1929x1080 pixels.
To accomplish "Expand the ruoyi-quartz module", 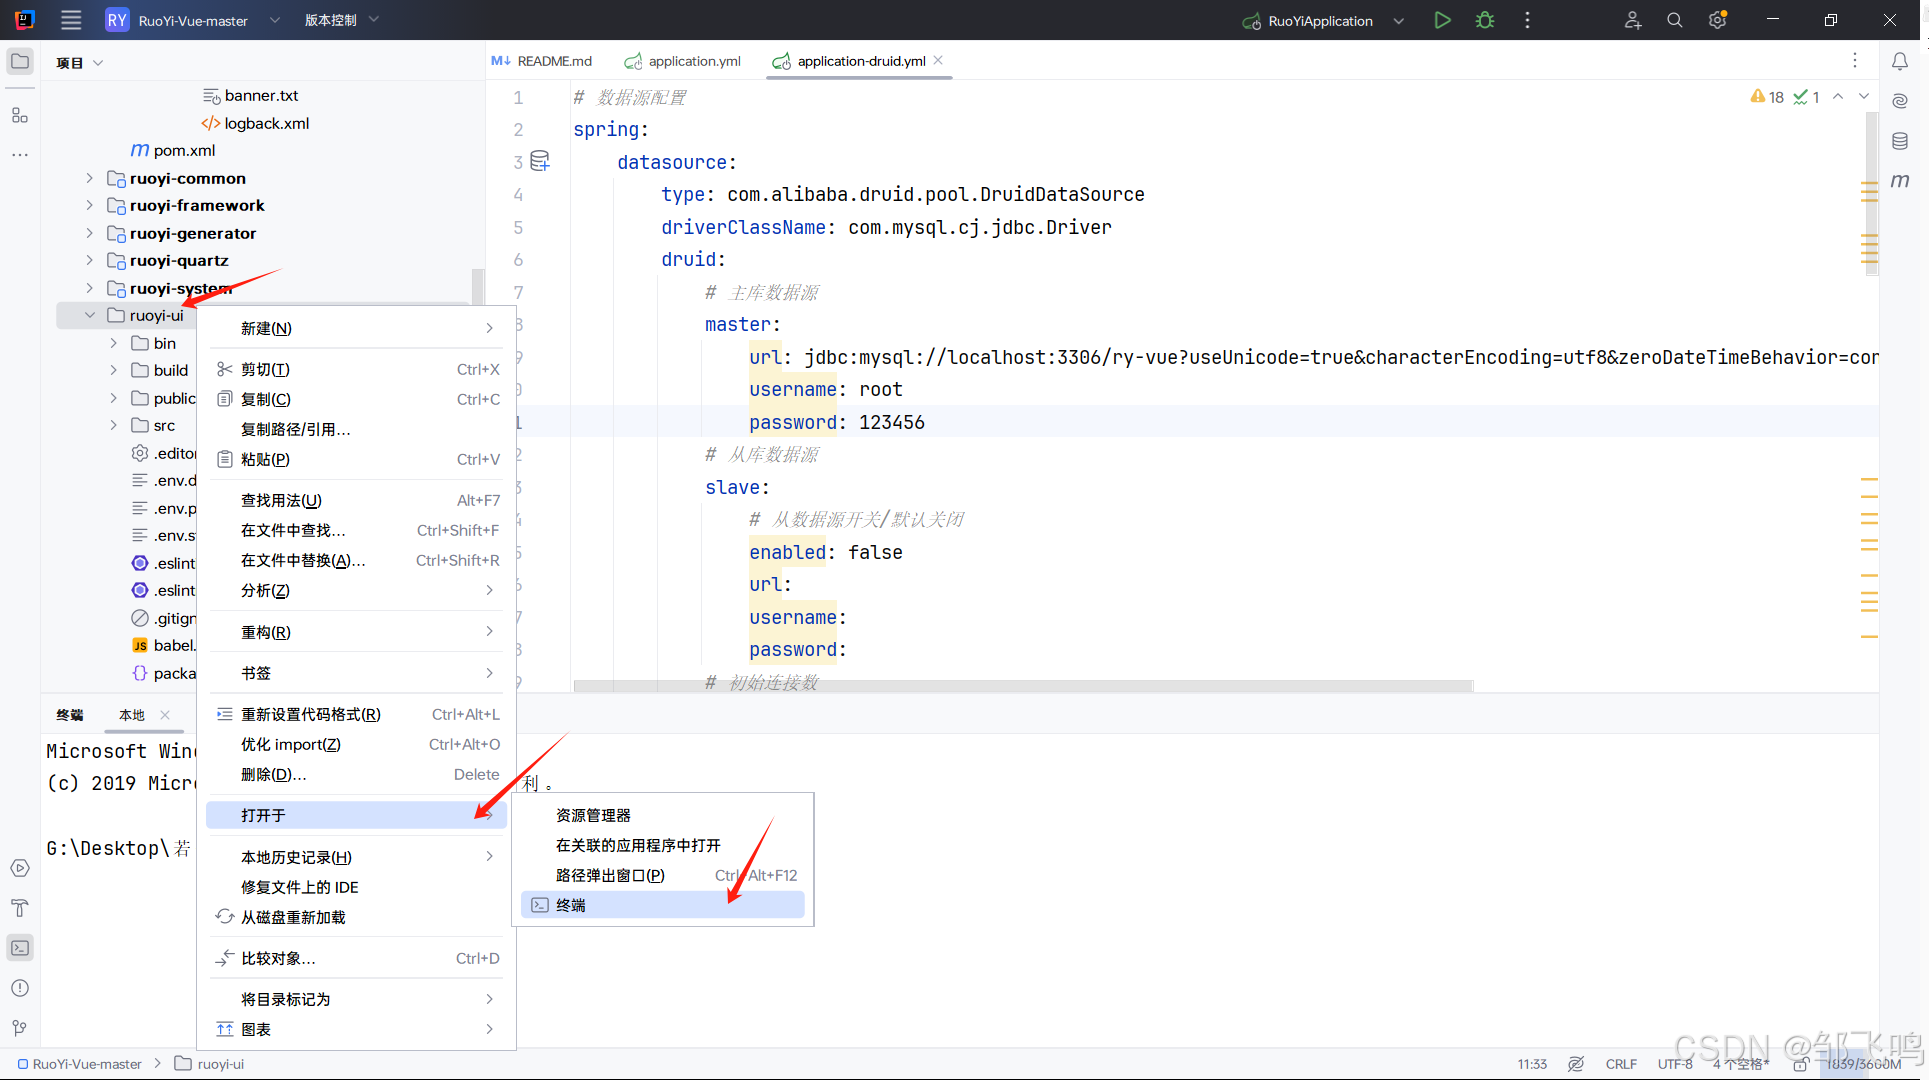I will click(89, 260).
